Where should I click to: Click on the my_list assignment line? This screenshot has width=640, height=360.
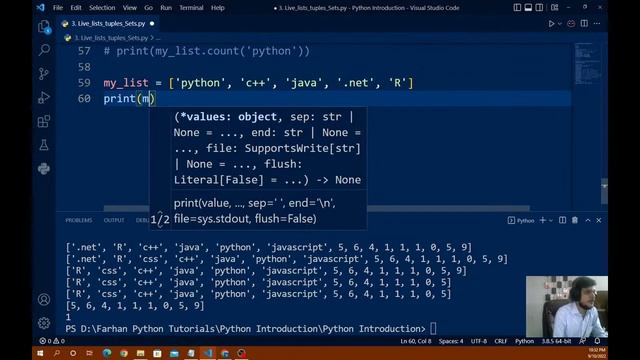(x=258, y=83)
